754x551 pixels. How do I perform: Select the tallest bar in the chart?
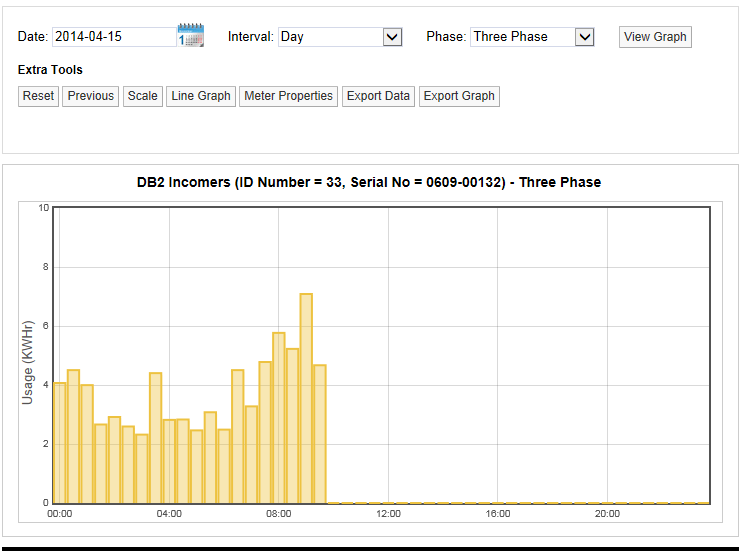306,398
